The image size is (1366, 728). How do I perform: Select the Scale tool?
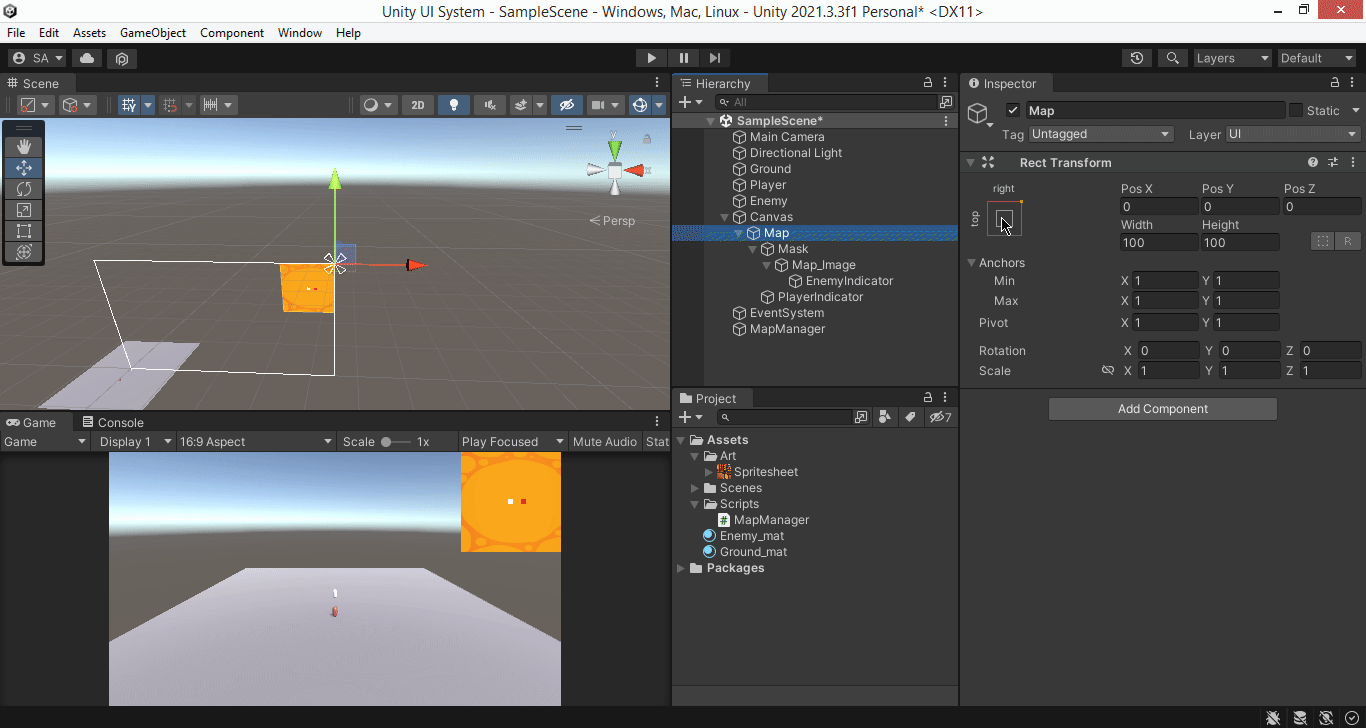(22, 209)
